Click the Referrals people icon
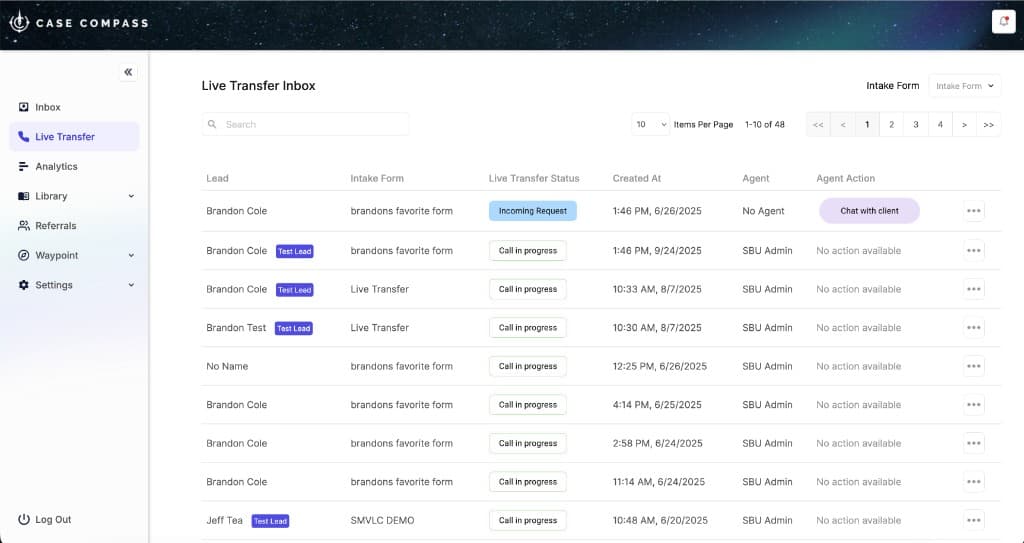Screen dimensions: 1024x543 click(x=24, y=226)
